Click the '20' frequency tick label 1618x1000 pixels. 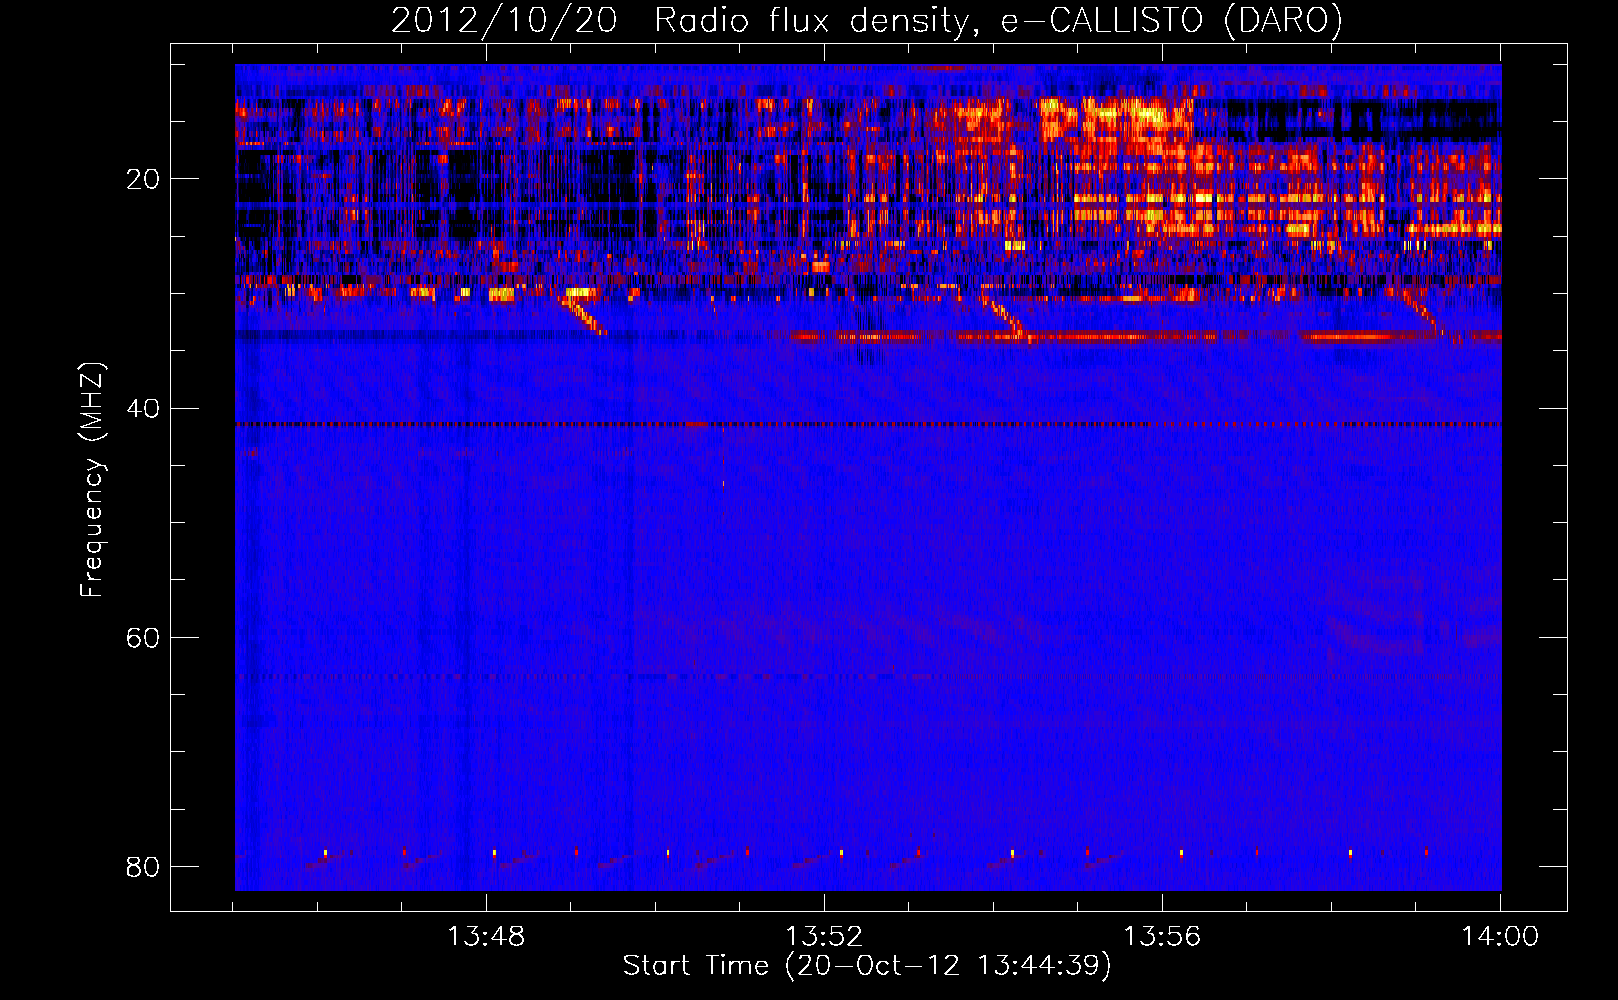143,180
